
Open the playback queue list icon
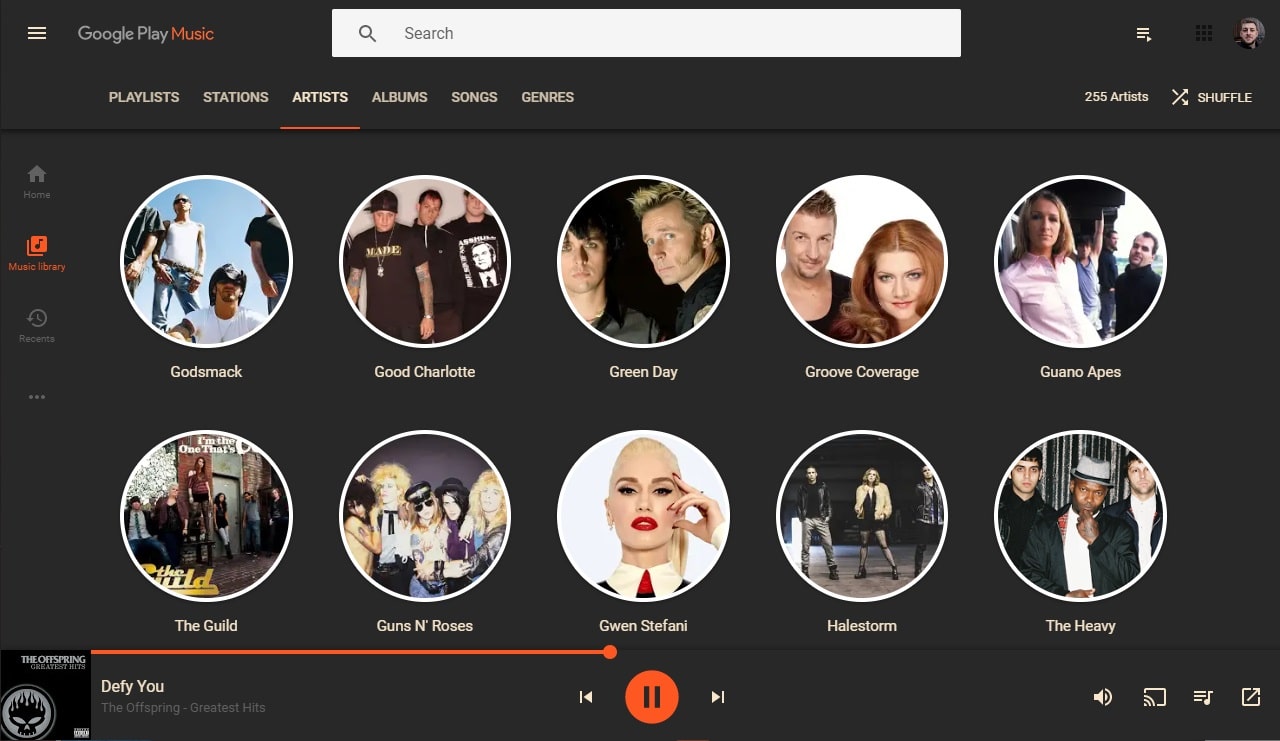pyautogui.click(x=1203, y=697)
